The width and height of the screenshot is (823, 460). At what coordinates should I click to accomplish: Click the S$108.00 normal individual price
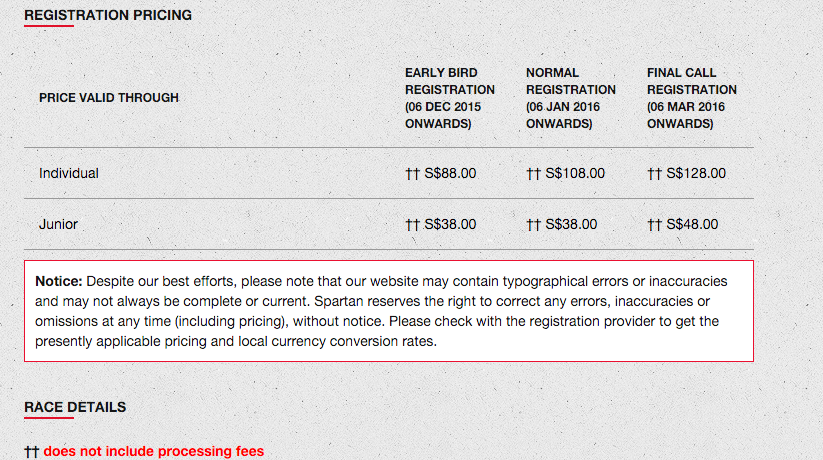tap(575, 173)
